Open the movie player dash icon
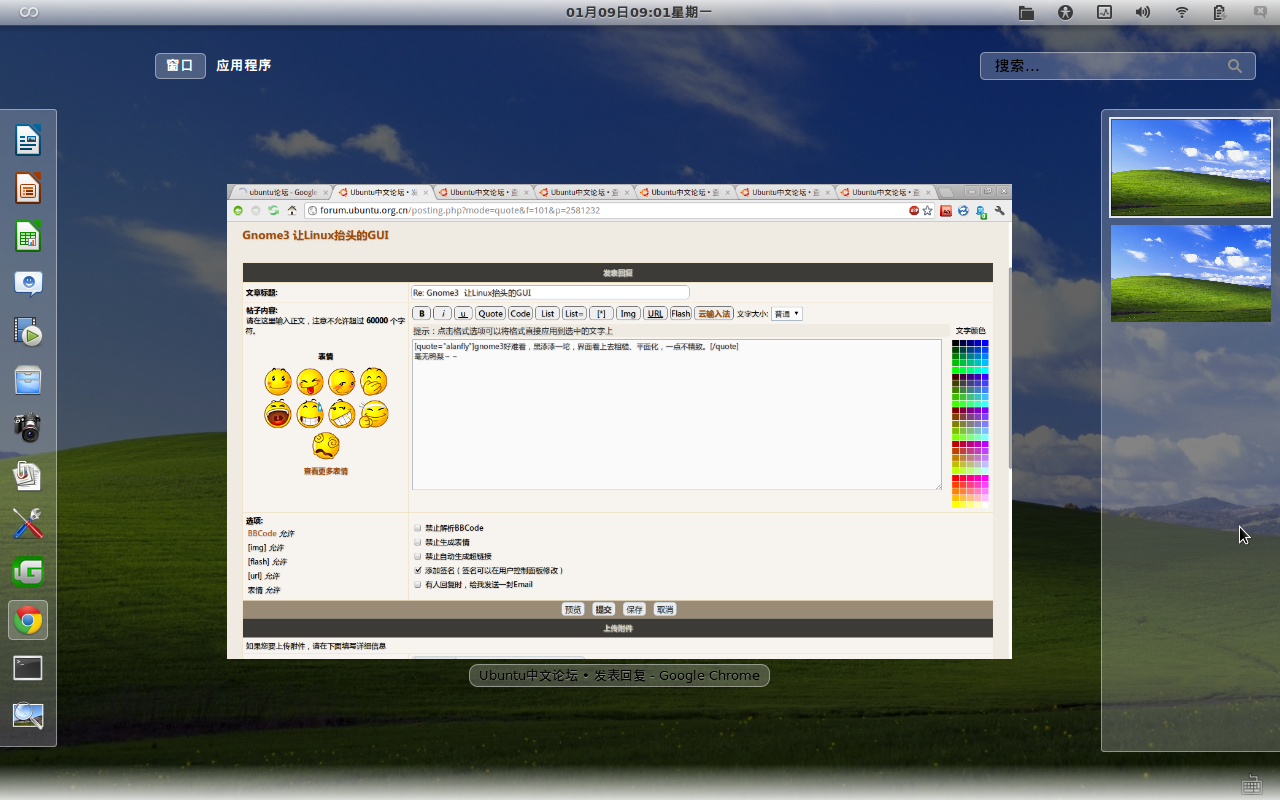The width and height of the screenshot is (1280, 800). 28,332
